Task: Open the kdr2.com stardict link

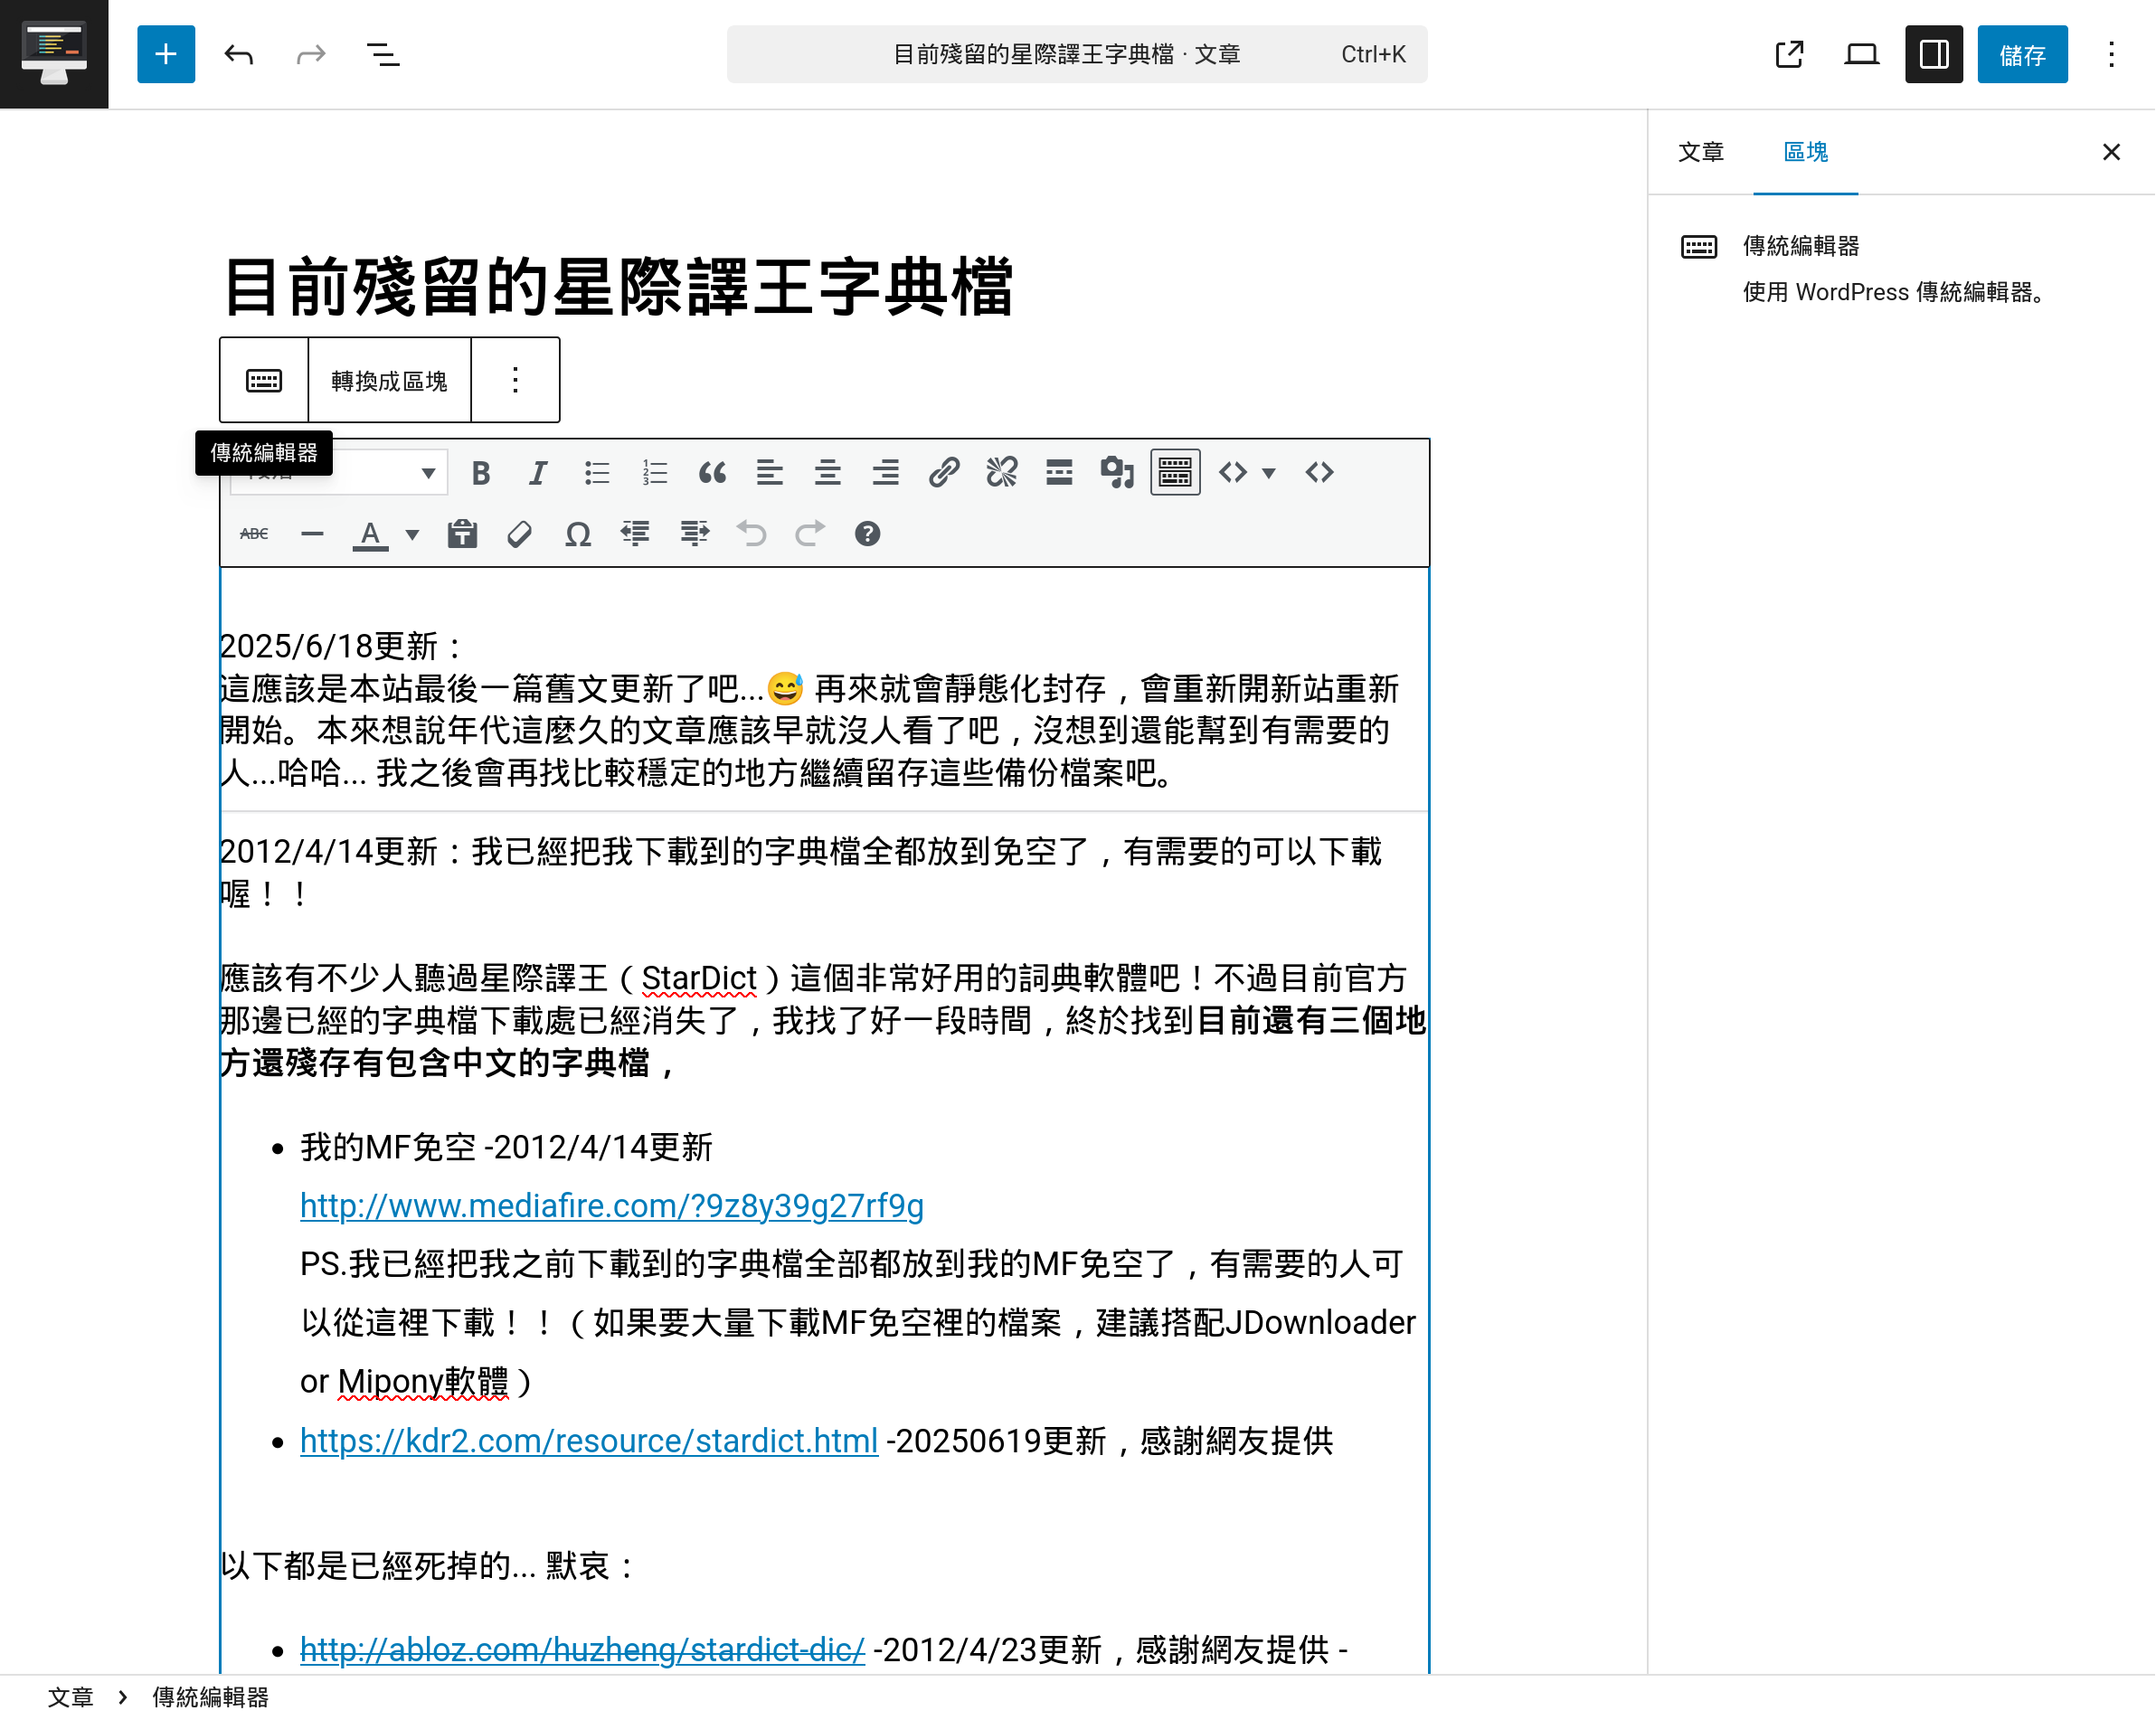Action: pos(588,1440)
